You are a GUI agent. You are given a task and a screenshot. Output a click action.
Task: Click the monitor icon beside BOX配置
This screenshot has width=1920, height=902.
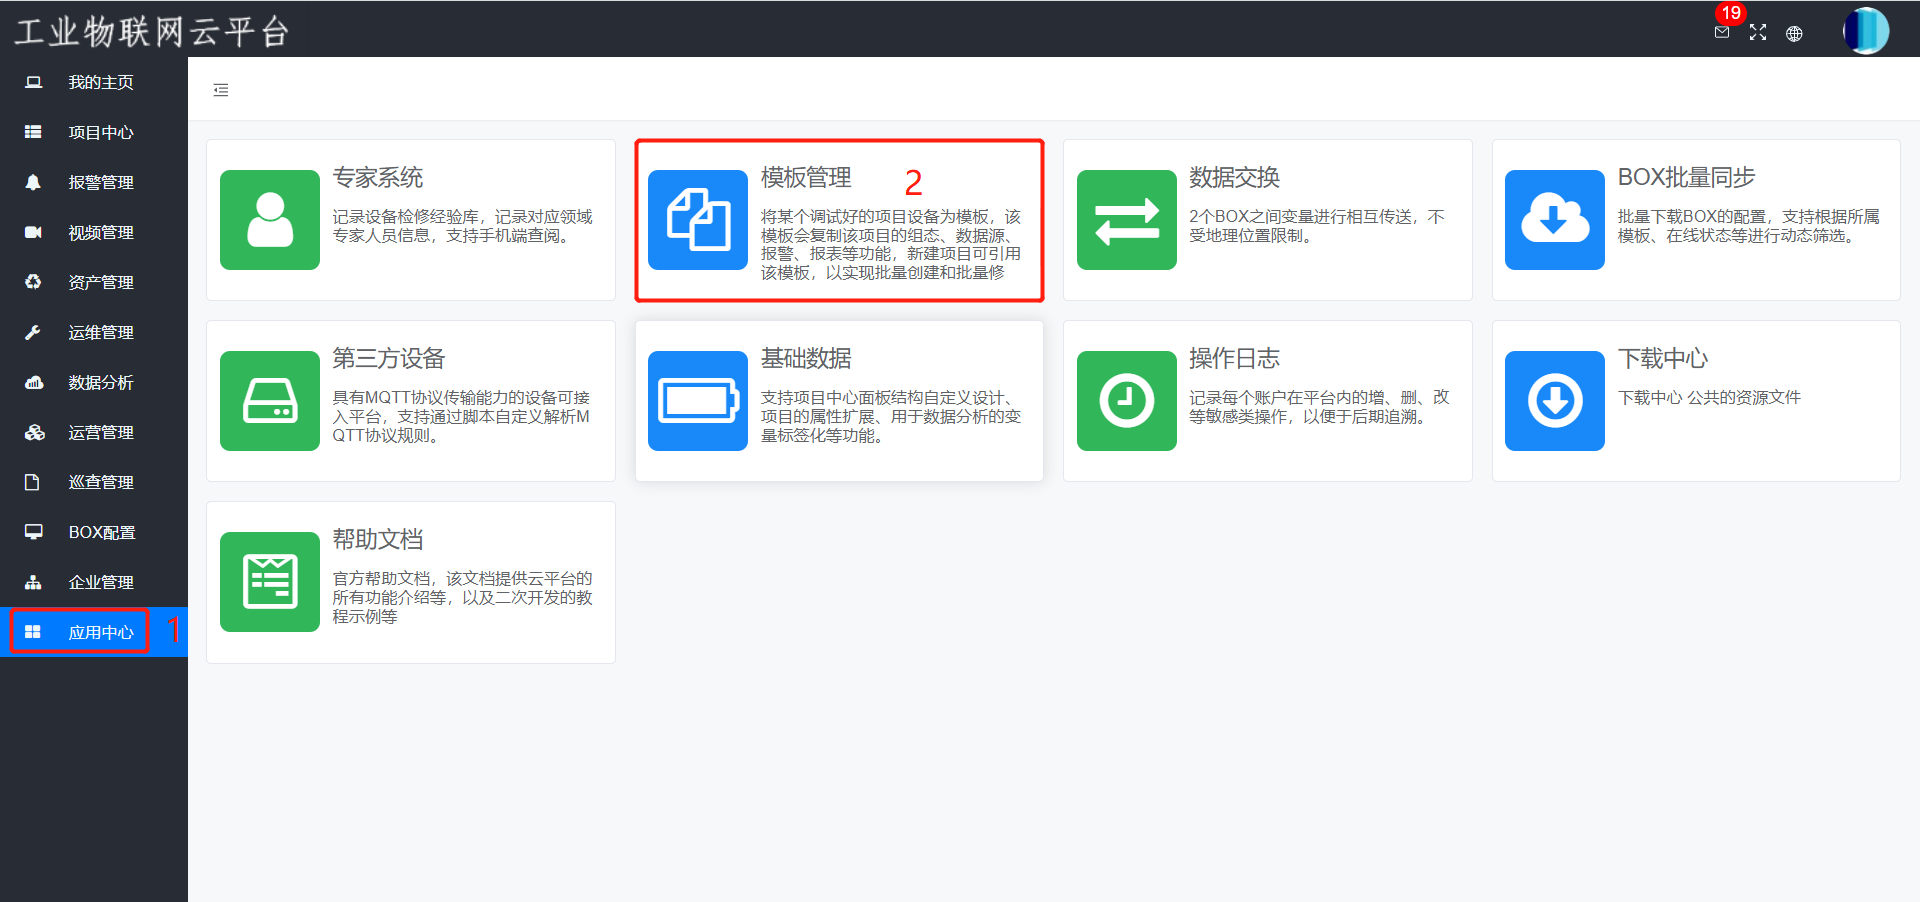click(x=34, y=532)
